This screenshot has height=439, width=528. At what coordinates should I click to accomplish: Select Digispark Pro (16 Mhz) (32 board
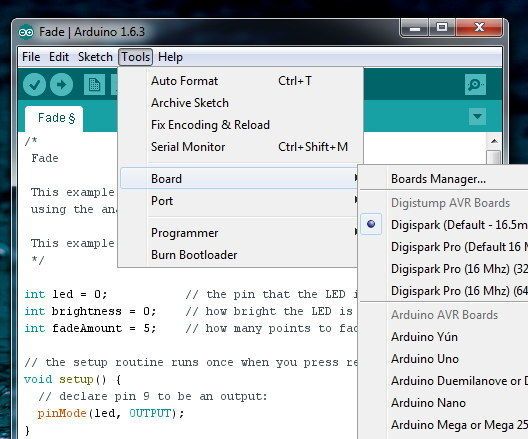tap(443, 269)
